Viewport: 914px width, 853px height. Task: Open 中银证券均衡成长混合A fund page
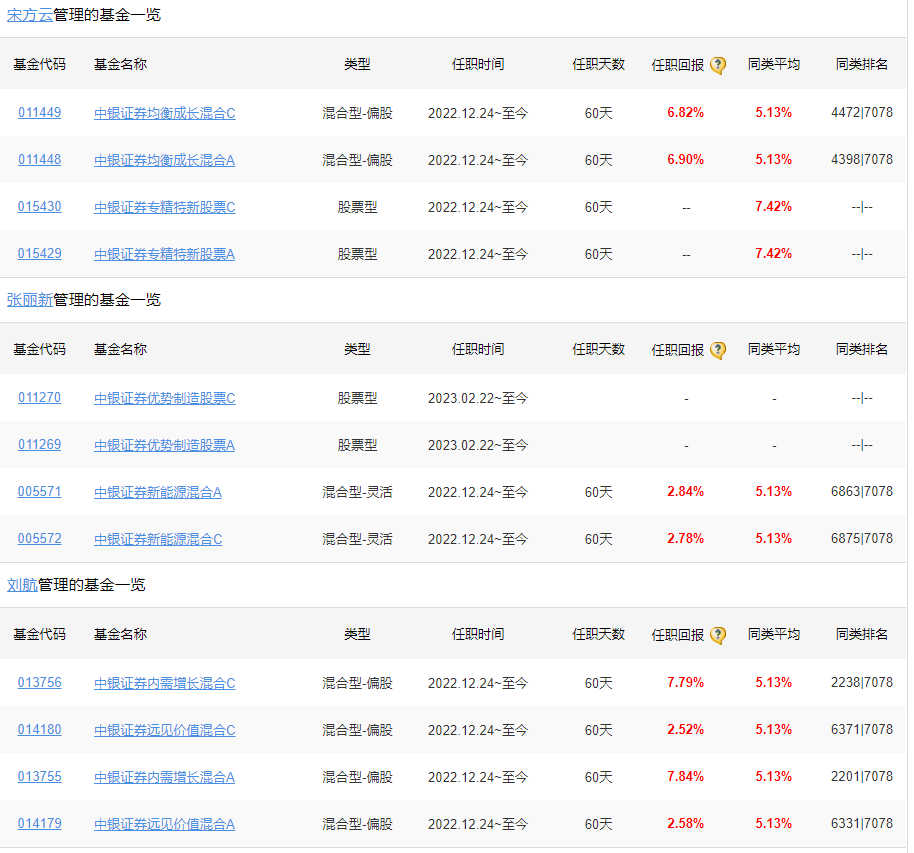[x=164, y=160]
